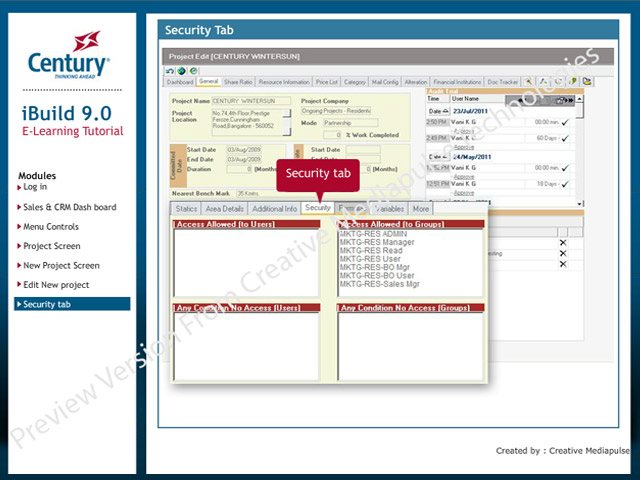This screenshot has height=480, width=640.
Task: Open the Edit New project module
Action: pos(56,285)
